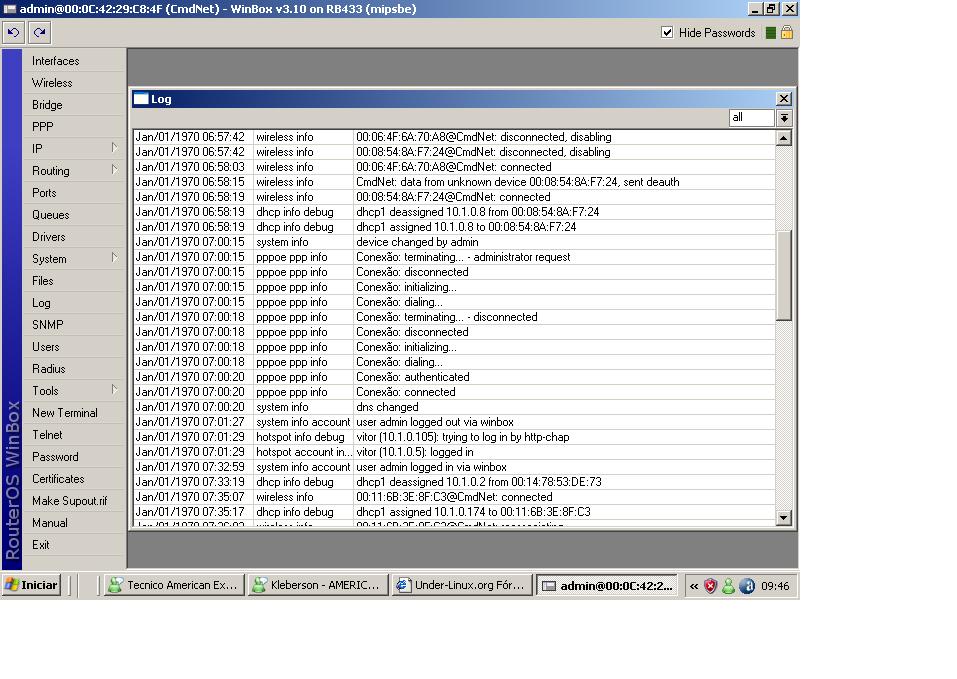Click the log scrollbar up arrow
Screen dimensions: 957x679
(x=784, y=138)
